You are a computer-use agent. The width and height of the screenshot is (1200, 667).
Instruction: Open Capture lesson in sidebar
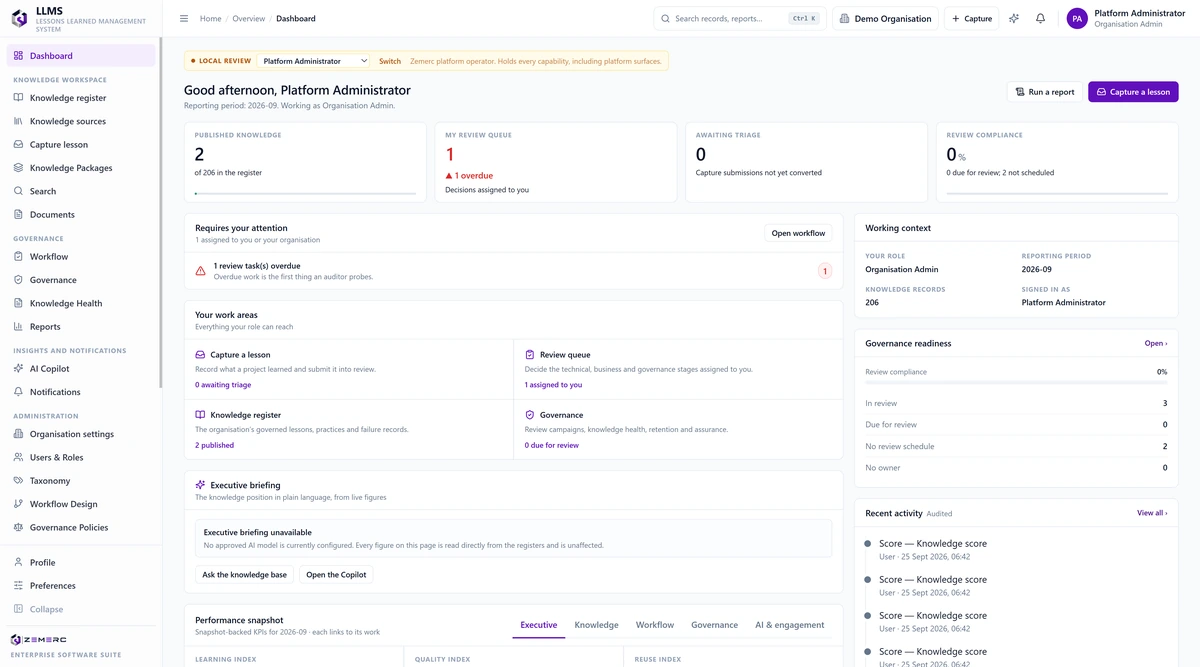point(80,144)
